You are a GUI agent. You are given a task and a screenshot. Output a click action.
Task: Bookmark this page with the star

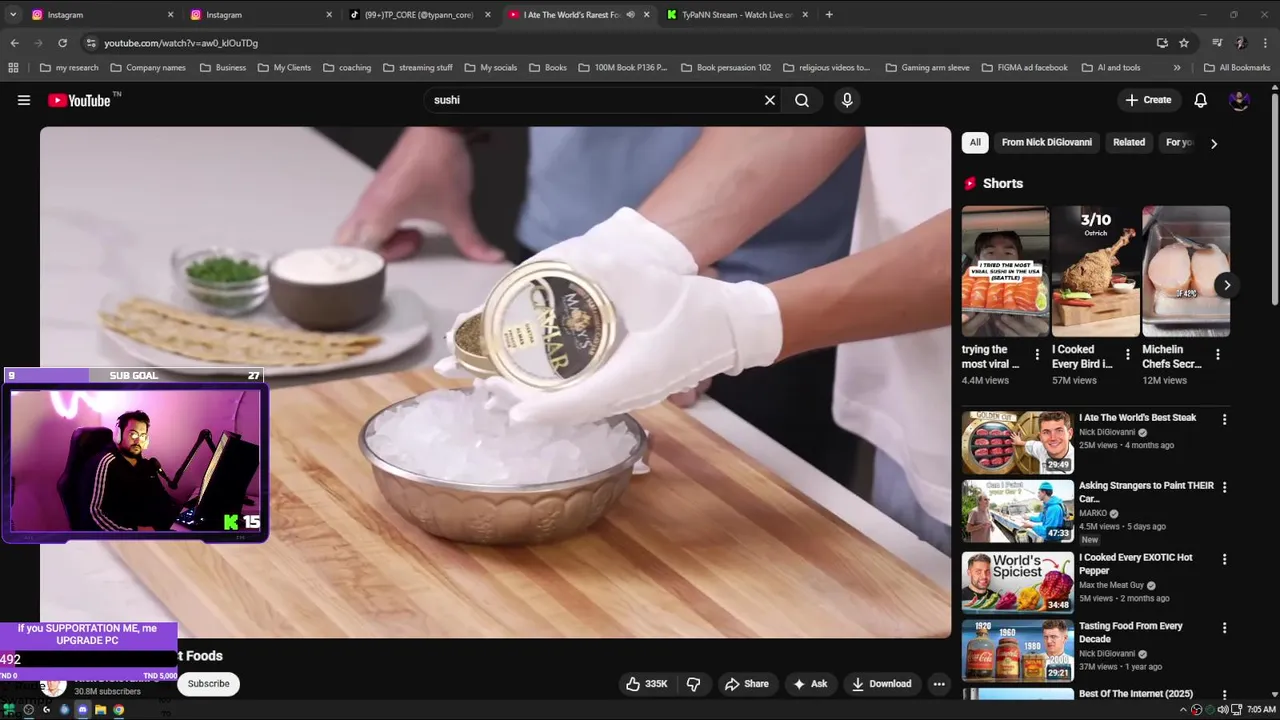pos(1184,43)
